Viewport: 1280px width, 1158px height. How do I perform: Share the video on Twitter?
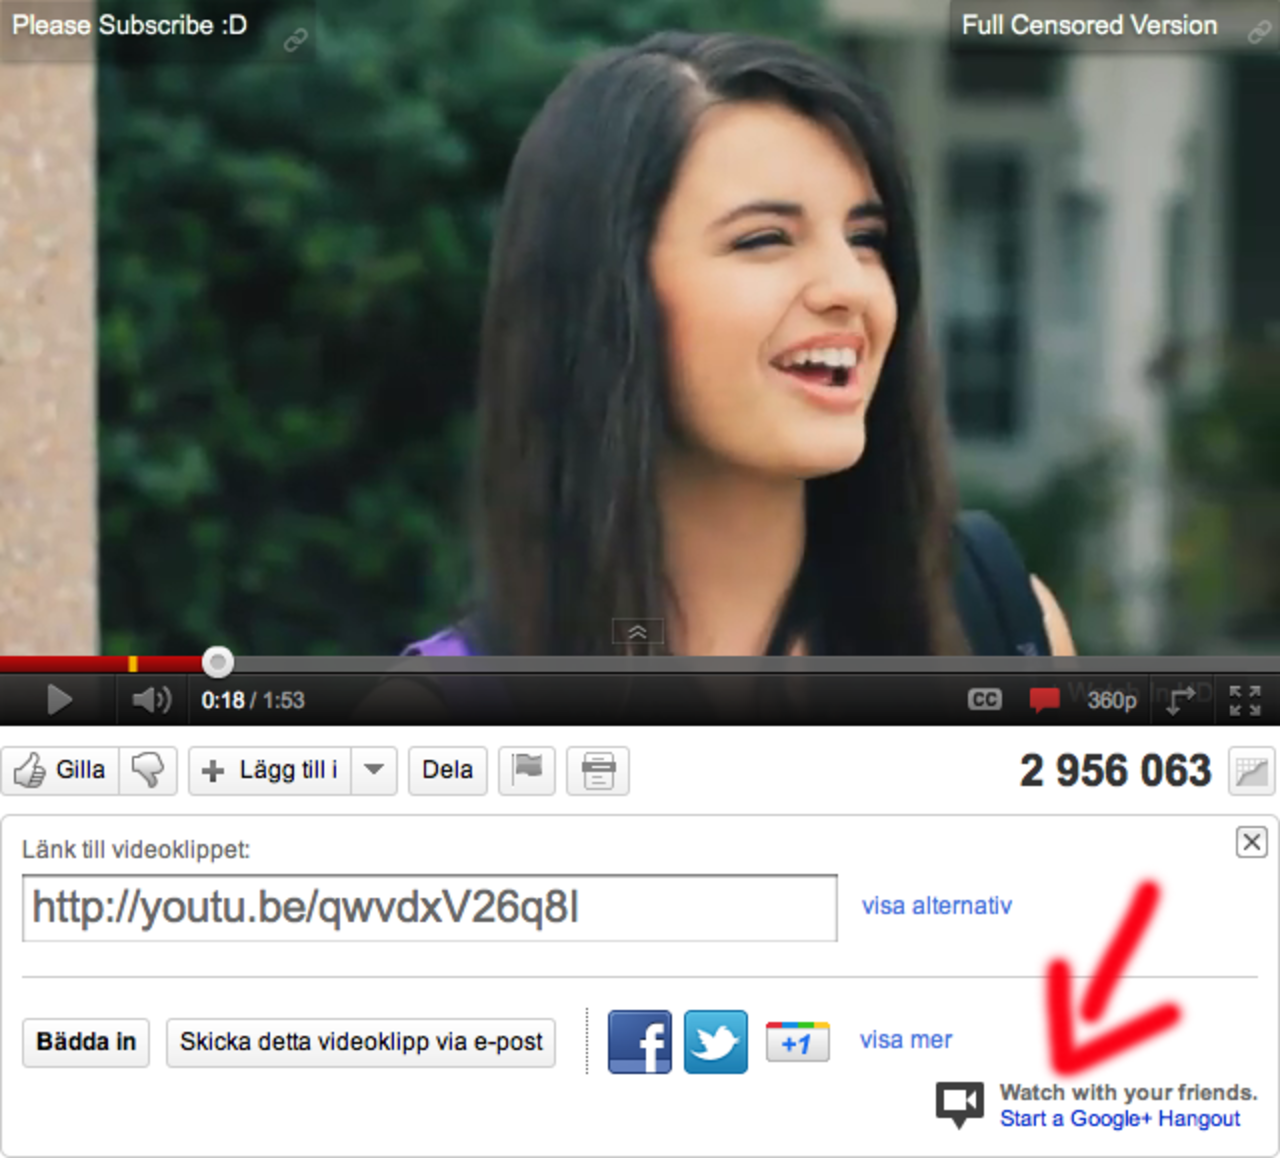[x=715, y=1042]
